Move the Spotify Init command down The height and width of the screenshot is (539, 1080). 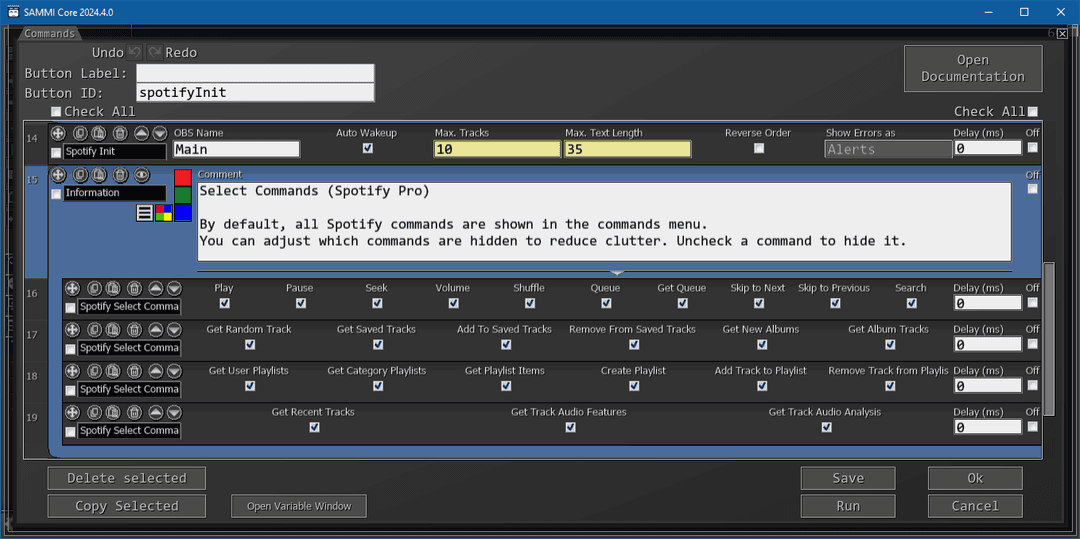tap(160, 133)
